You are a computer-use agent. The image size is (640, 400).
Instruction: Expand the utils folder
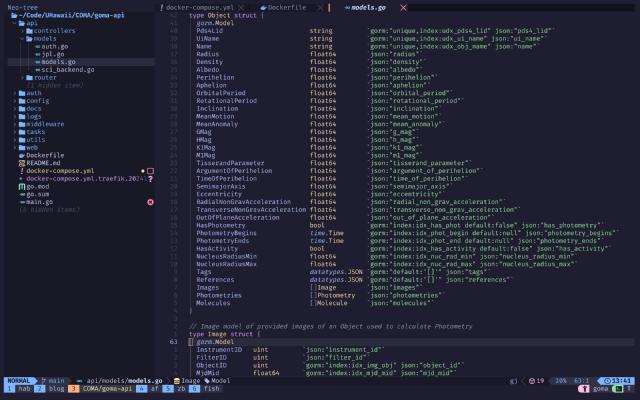[15, 140]
